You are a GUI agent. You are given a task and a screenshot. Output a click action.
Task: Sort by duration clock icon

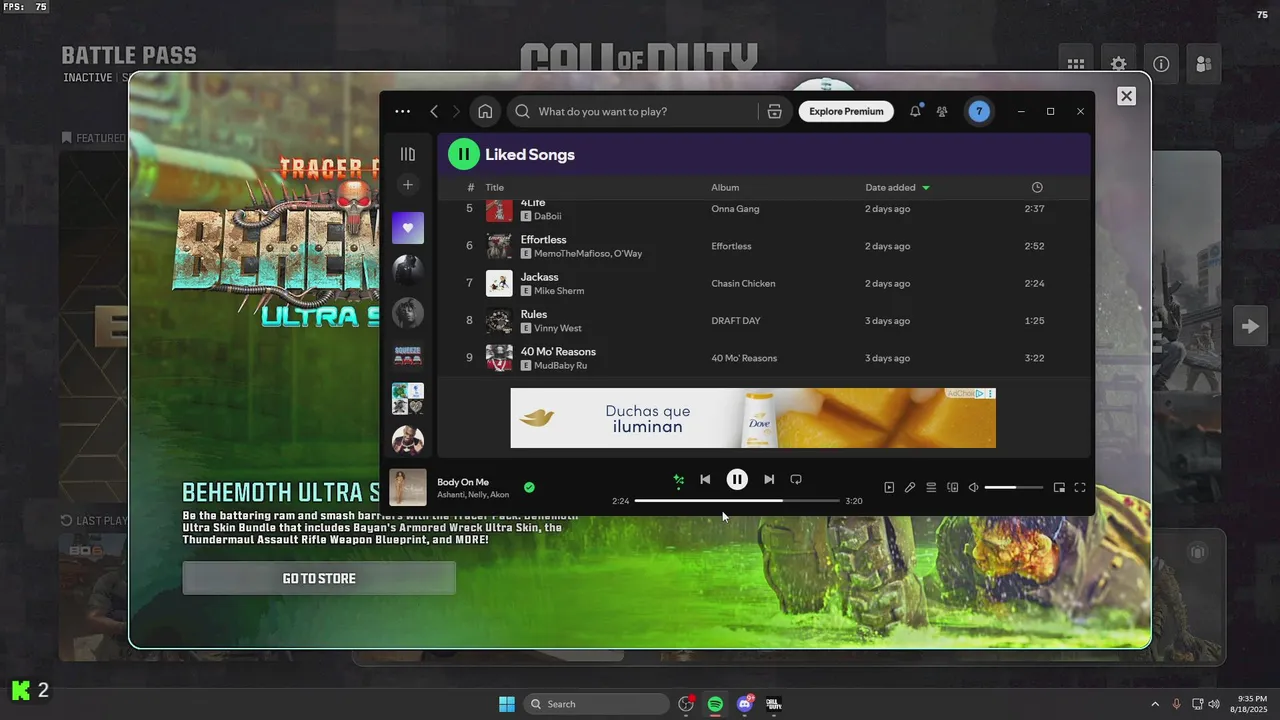1037,188
